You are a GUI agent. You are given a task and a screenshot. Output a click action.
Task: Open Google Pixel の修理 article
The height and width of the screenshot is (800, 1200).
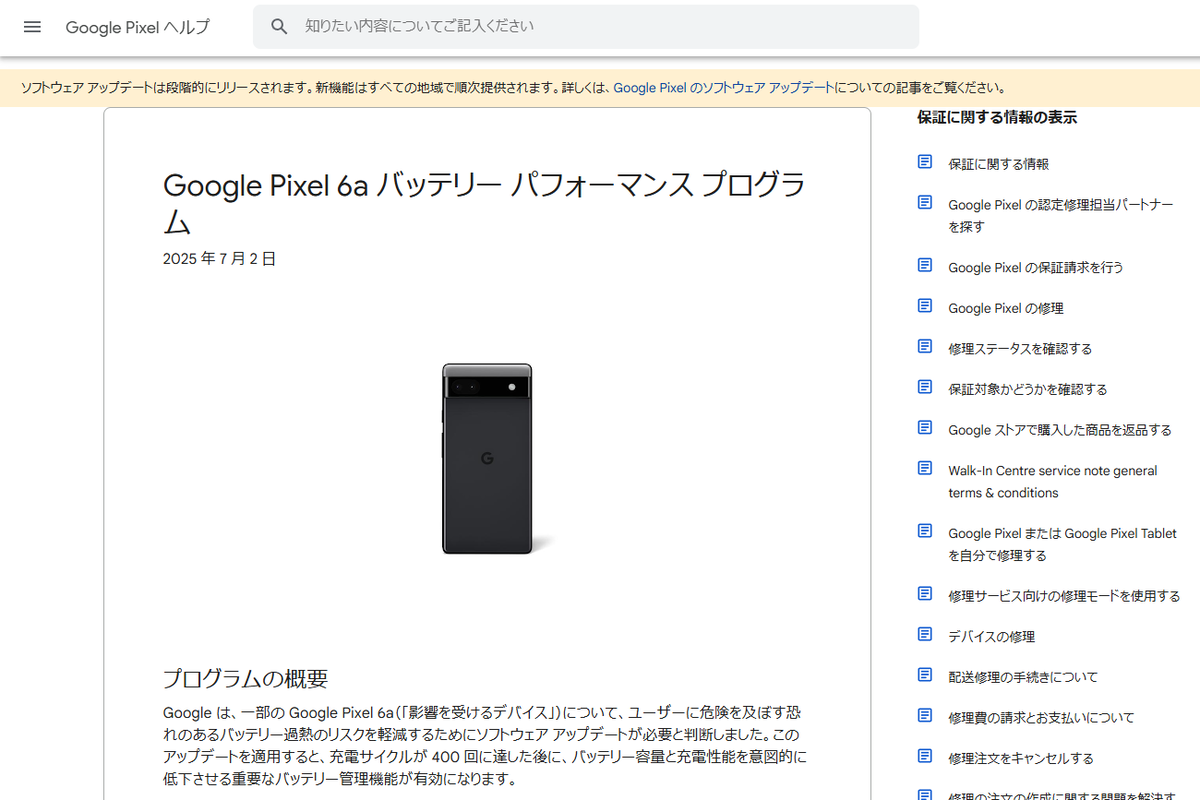[1006, 308]
